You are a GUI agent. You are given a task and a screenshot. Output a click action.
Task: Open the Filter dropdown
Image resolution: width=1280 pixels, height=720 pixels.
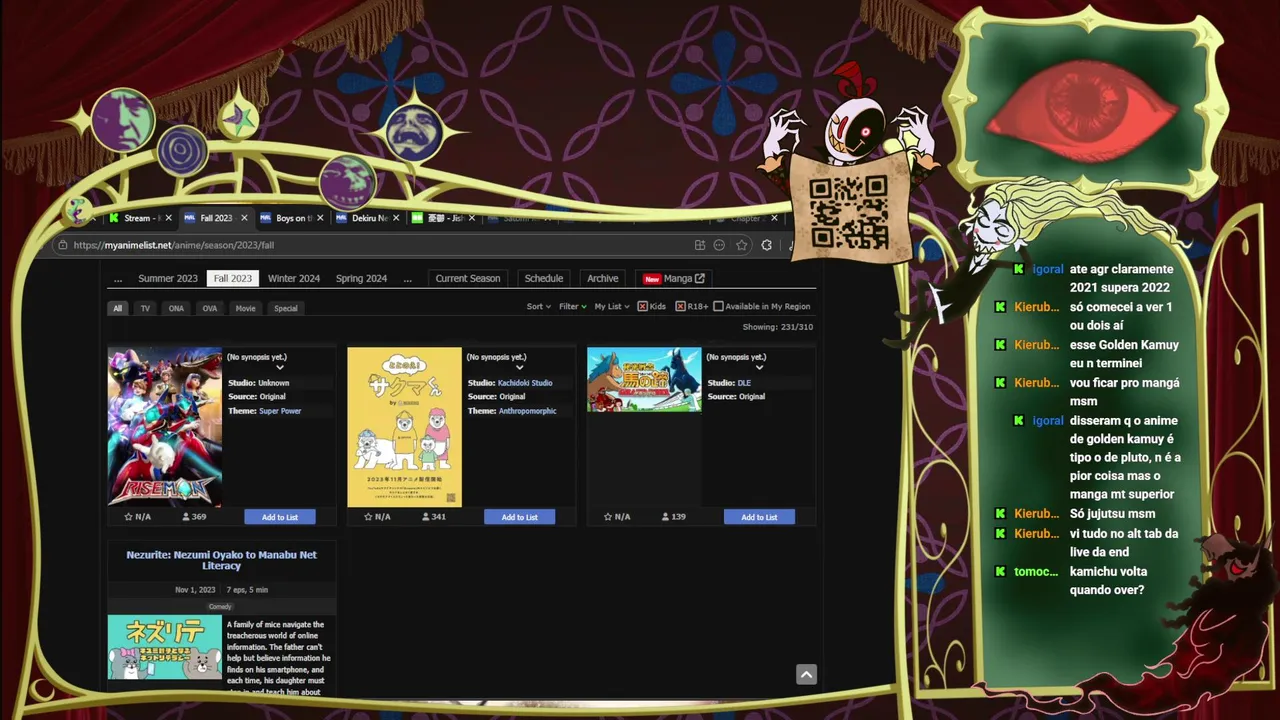pyautogui.click(x=572, y=307)
